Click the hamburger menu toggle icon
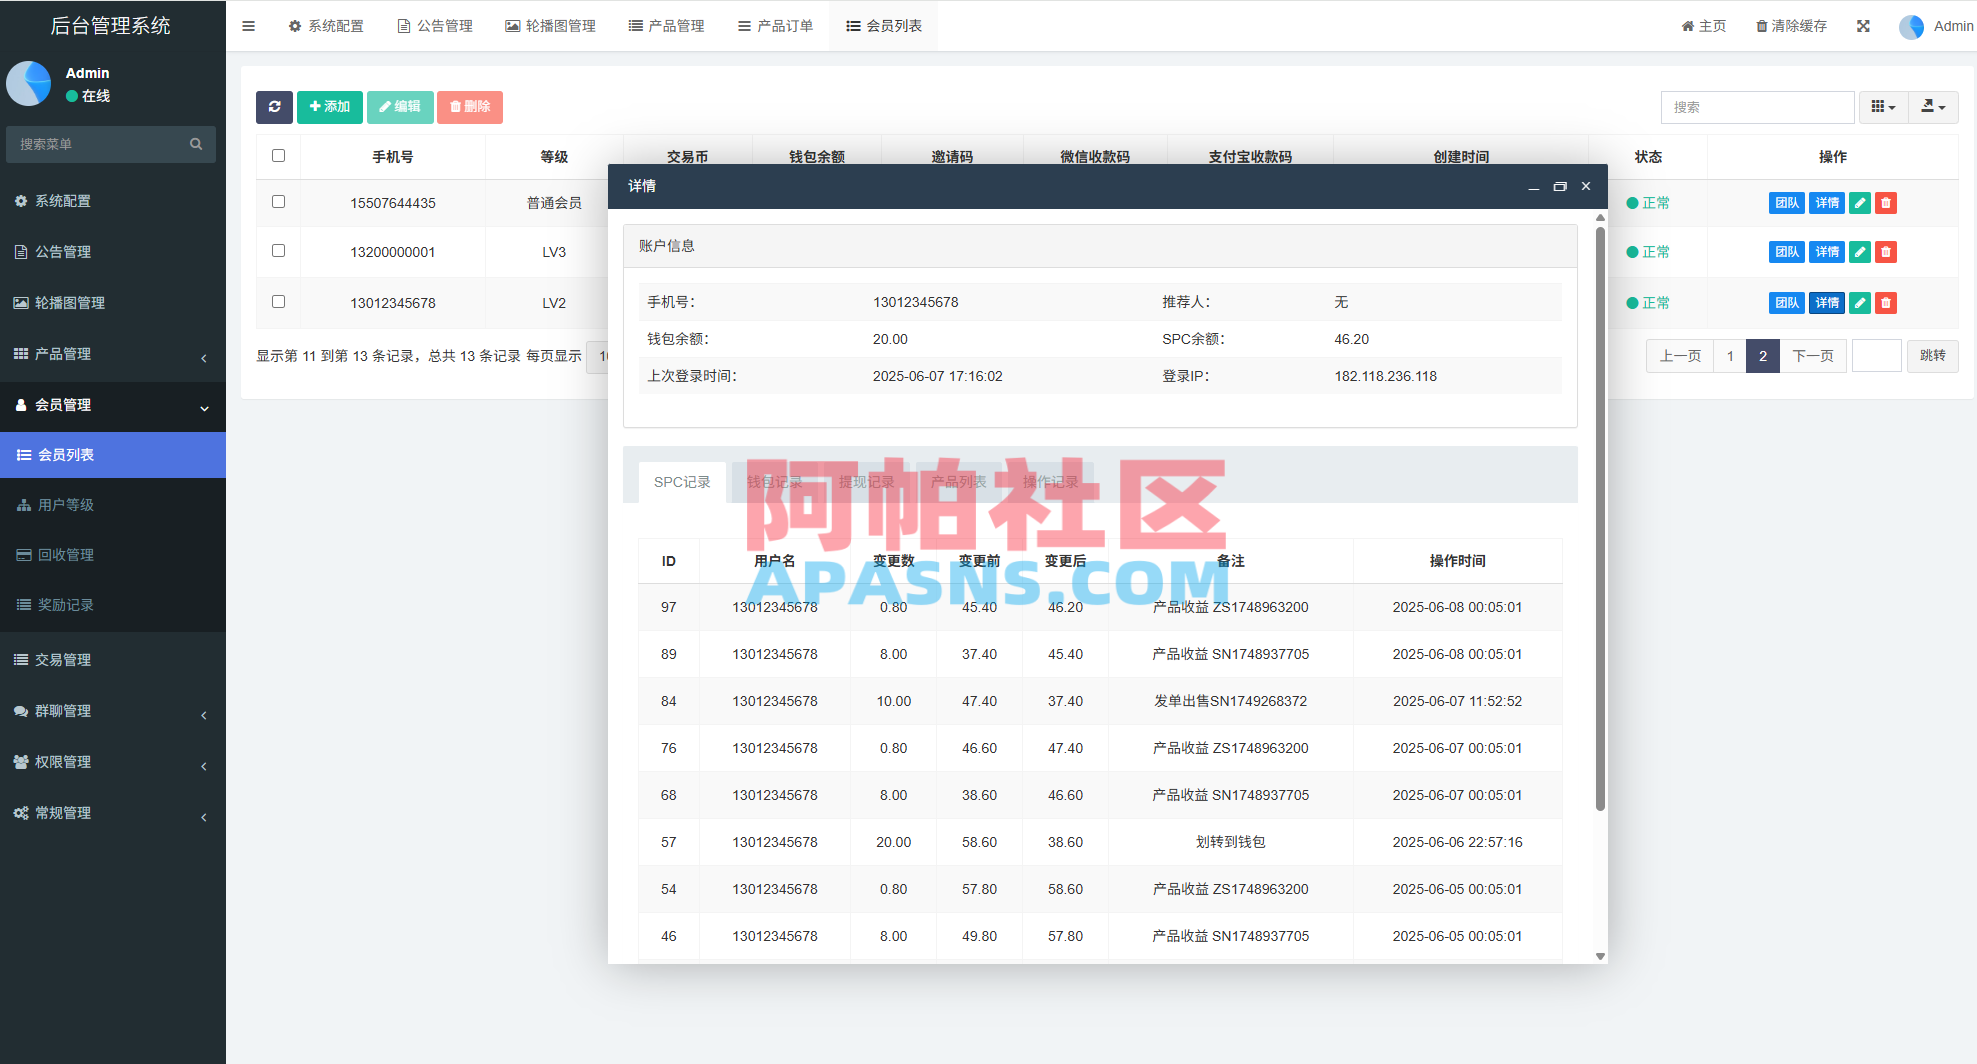Screen dimensions: 1977x1064 tap(248, 26)
